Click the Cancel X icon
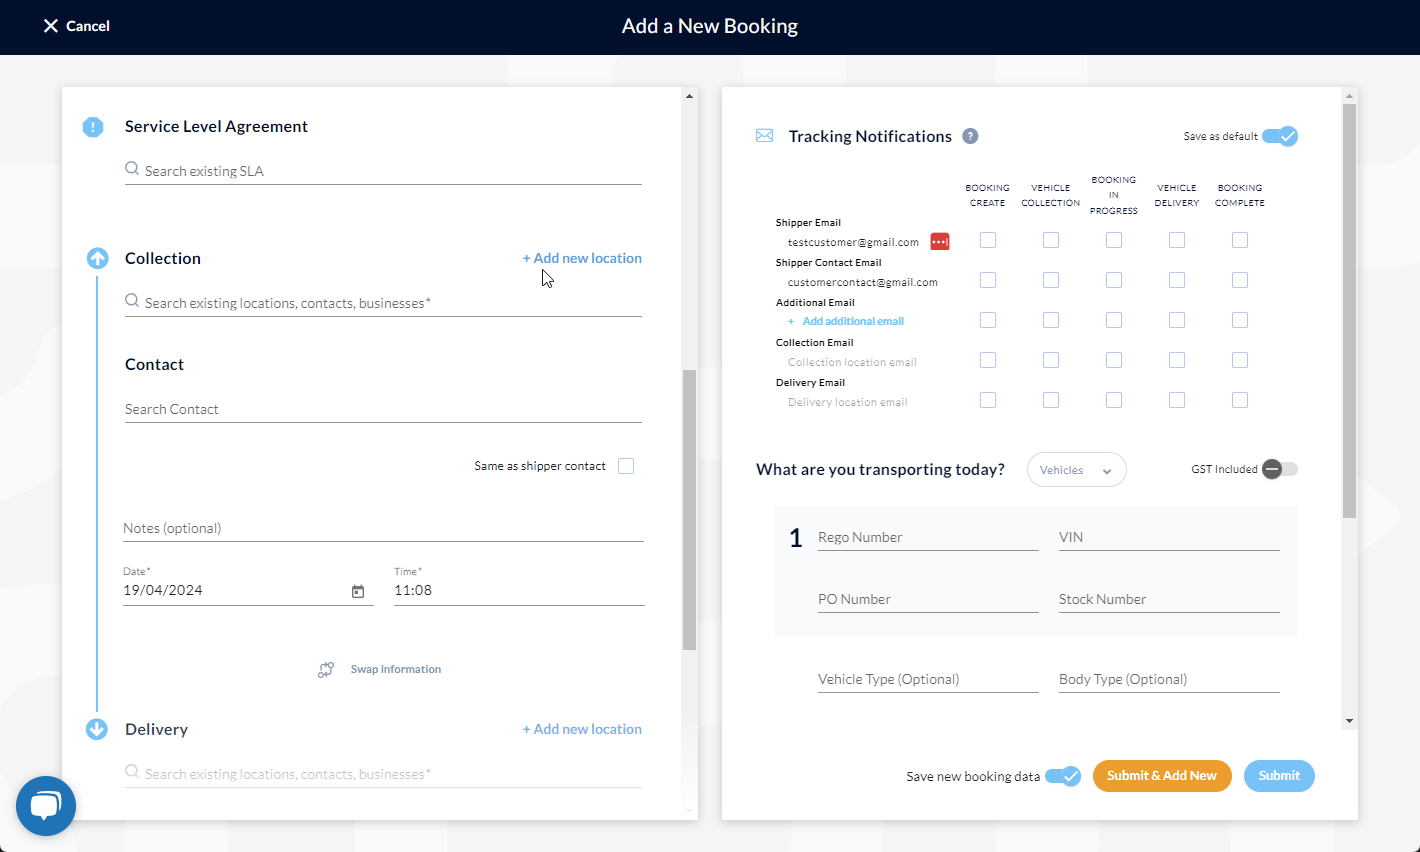Screen dimensions: 1420x852 (51, 26)
